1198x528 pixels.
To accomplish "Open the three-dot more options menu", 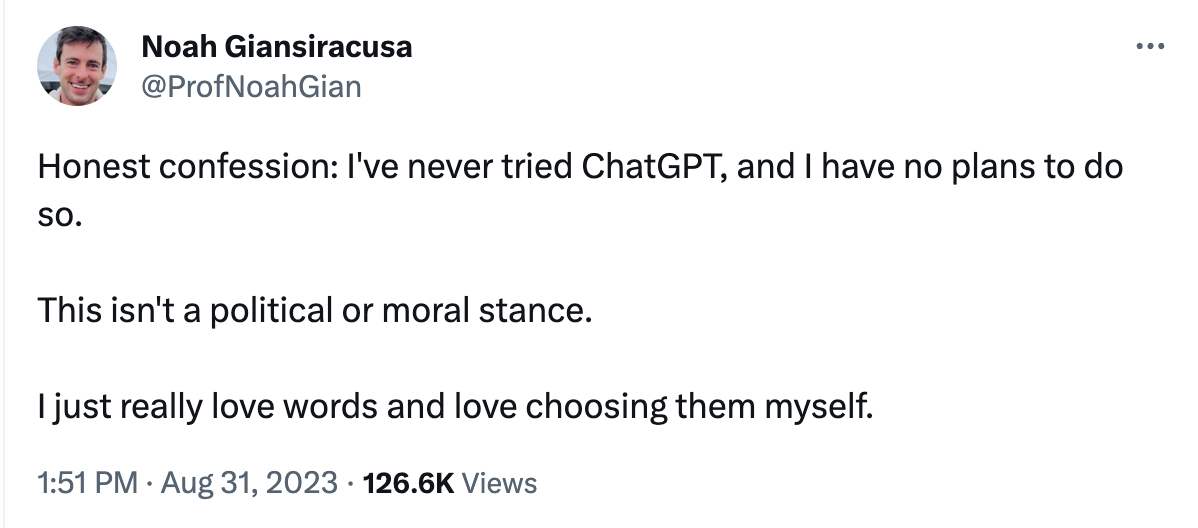I will point(1150,47).
